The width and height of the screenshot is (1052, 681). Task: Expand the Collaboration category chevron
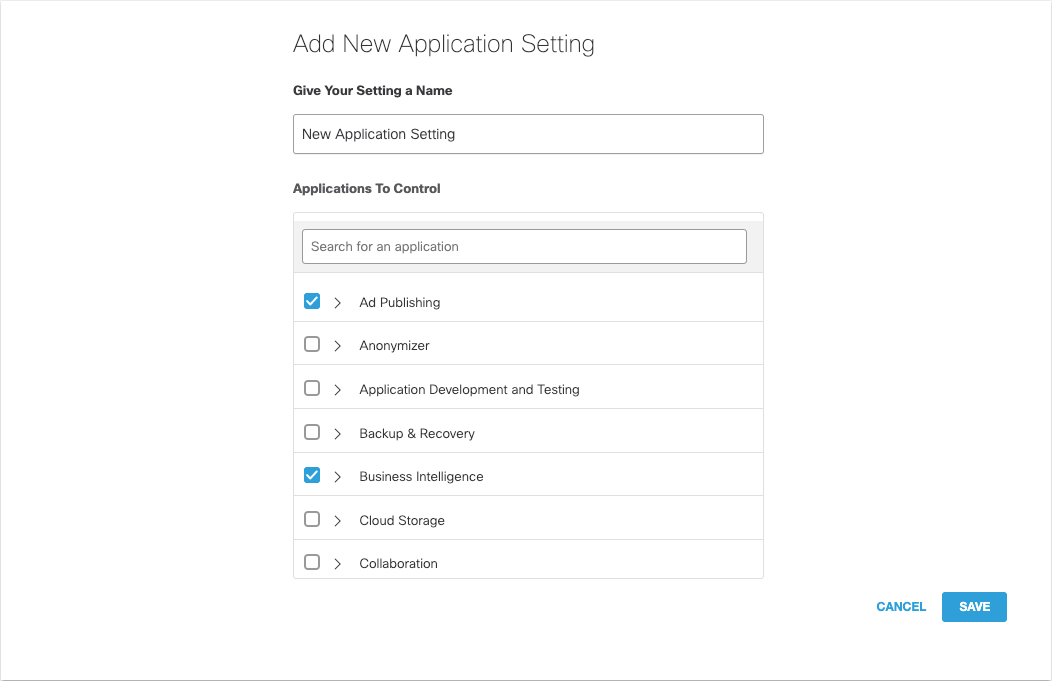(x=337, y=564)
